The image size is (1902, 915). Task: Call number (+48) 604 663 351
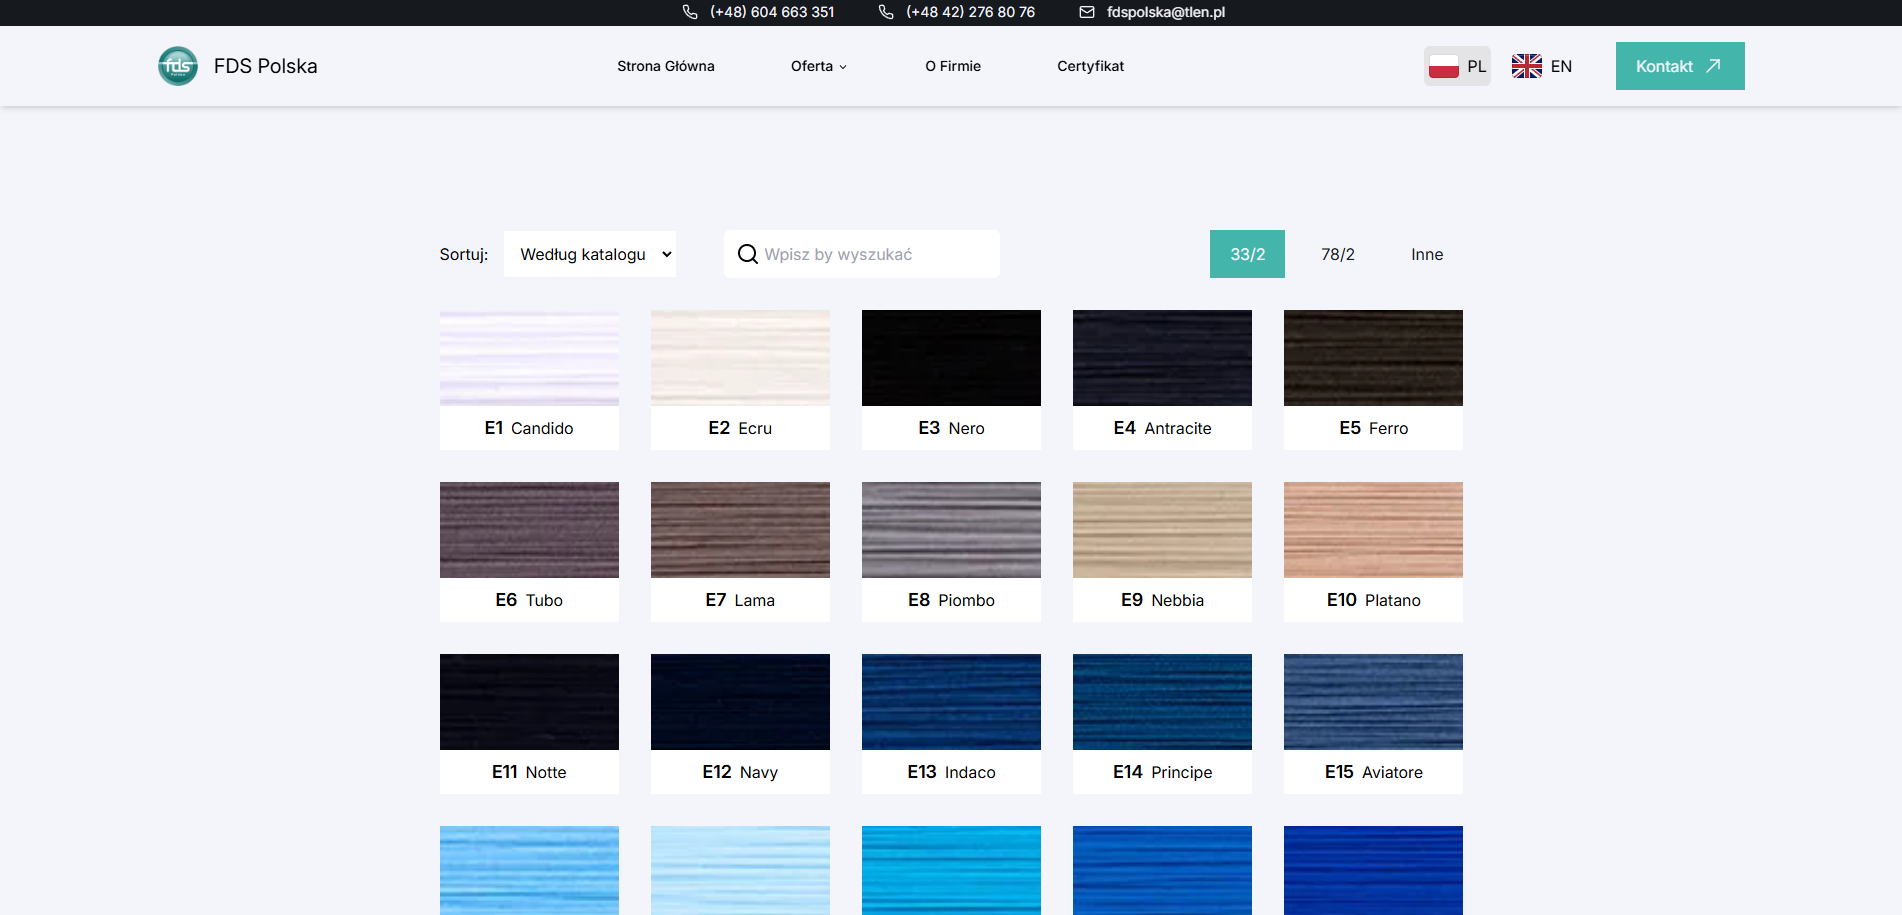(x=772, y=12)
